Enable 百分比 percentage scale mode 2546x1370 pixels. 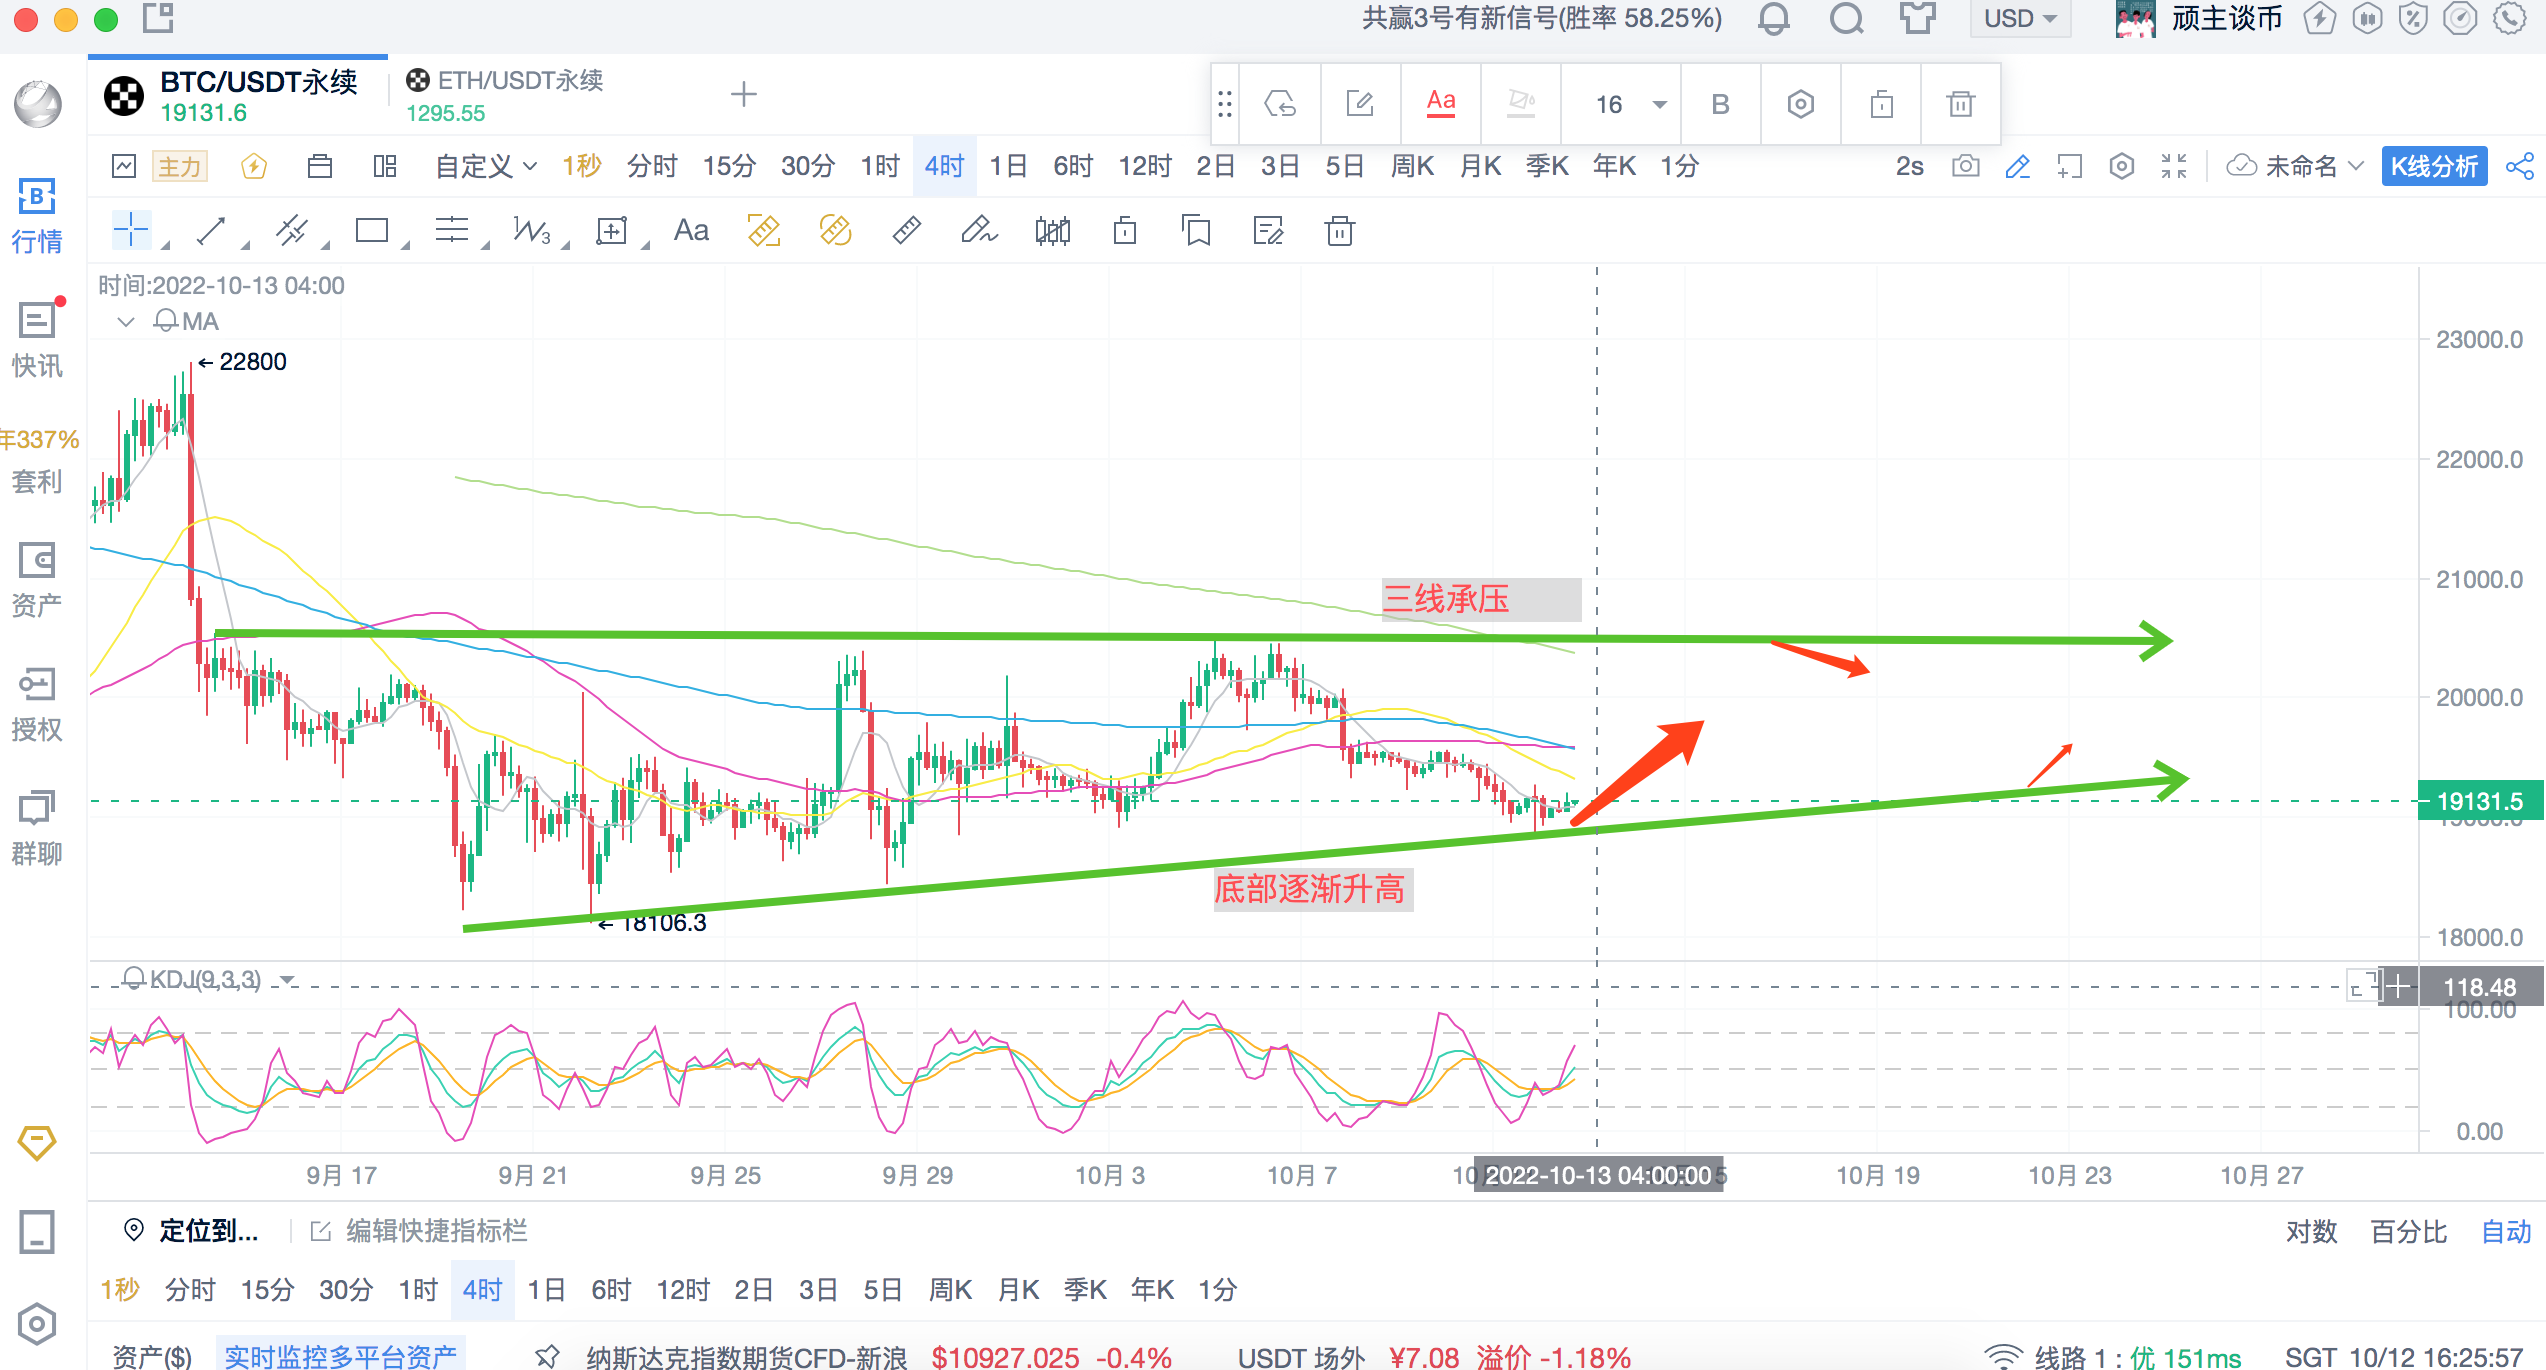[2408, 1231]
